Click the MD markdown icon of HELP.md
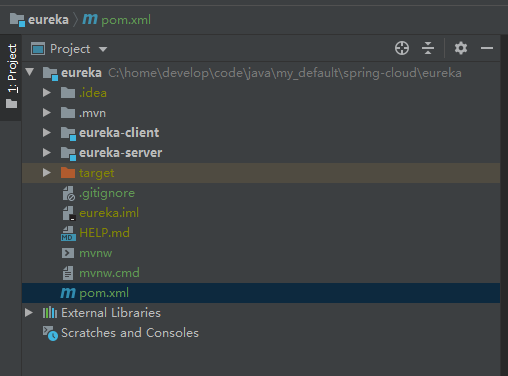Image resolution: width=508 pixels, height=376 pixels. click(x=68, y=234)
